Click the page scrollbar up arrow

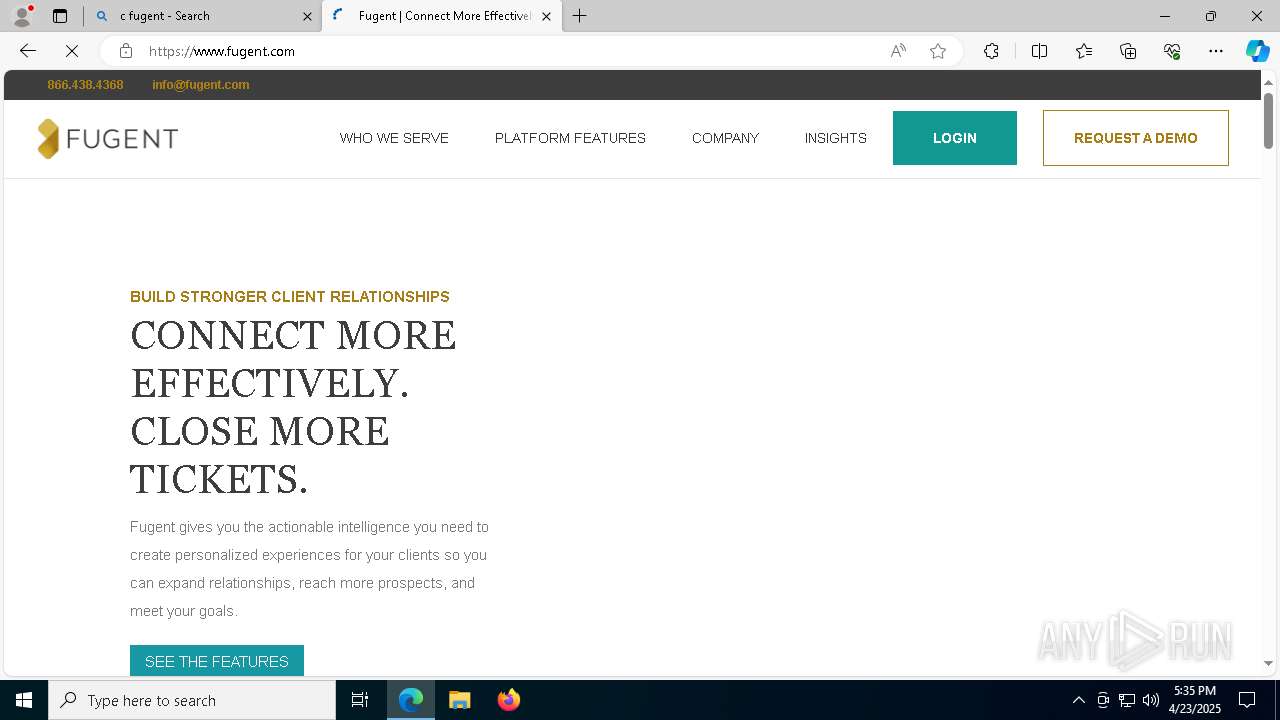click(1268, 82)
